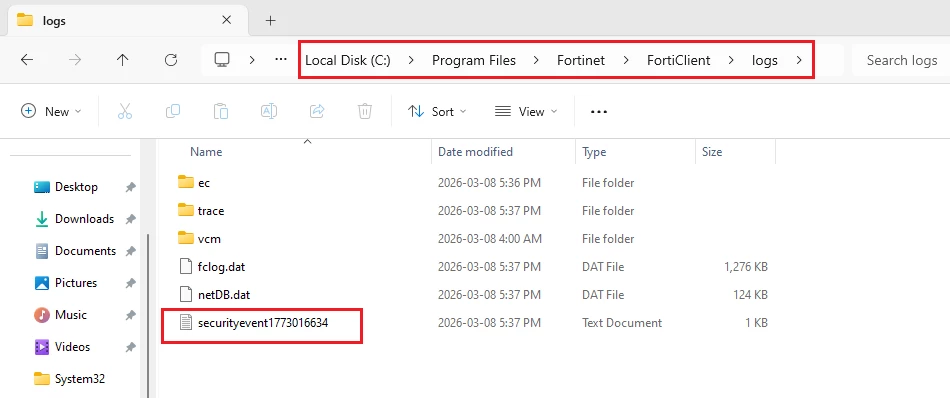Image resolution: width=950 pixels, height=398 pixels.
Task: Click the Copy icon in toolbar
Action: 173,111
